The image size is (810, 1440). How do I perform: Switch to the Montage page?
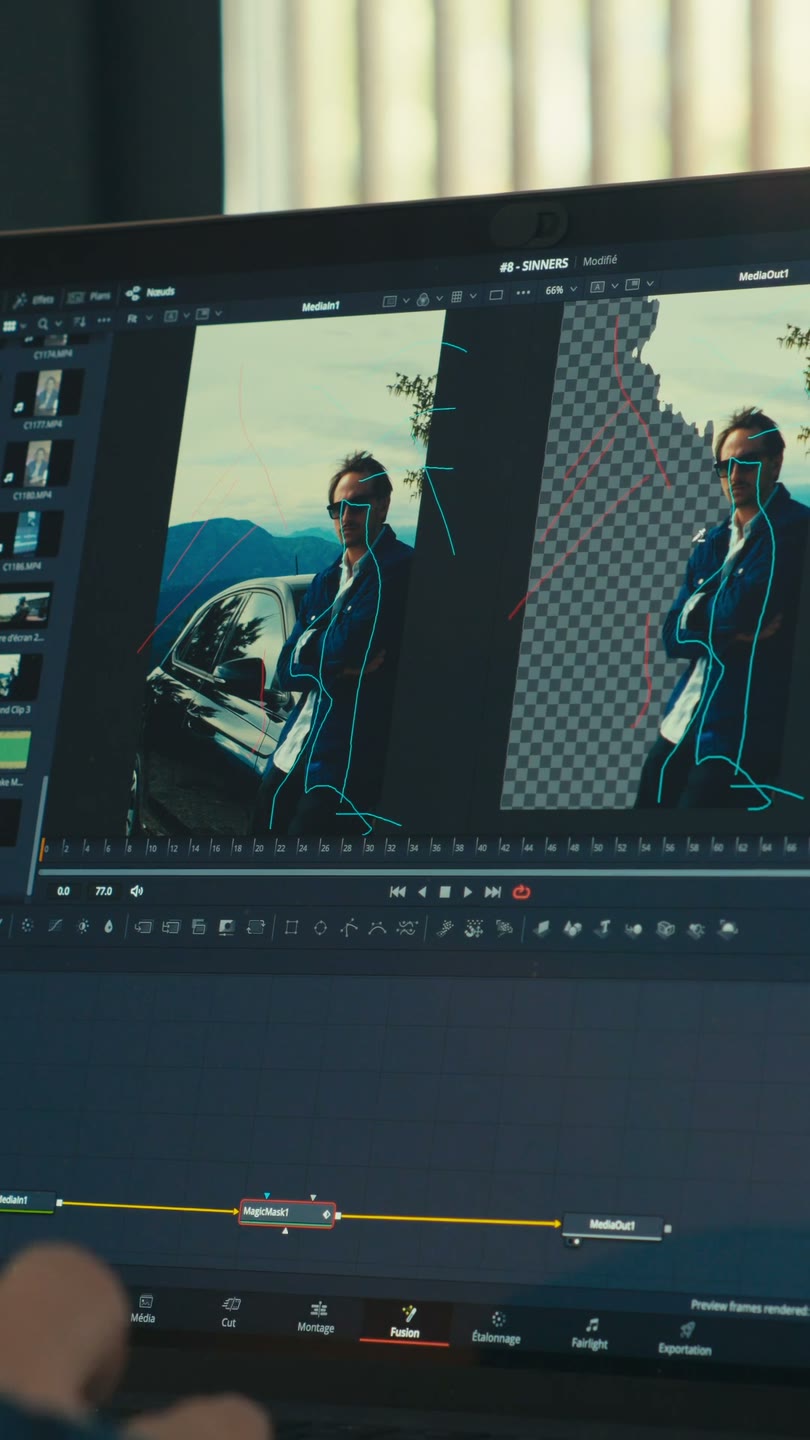tap(316, 1317)
